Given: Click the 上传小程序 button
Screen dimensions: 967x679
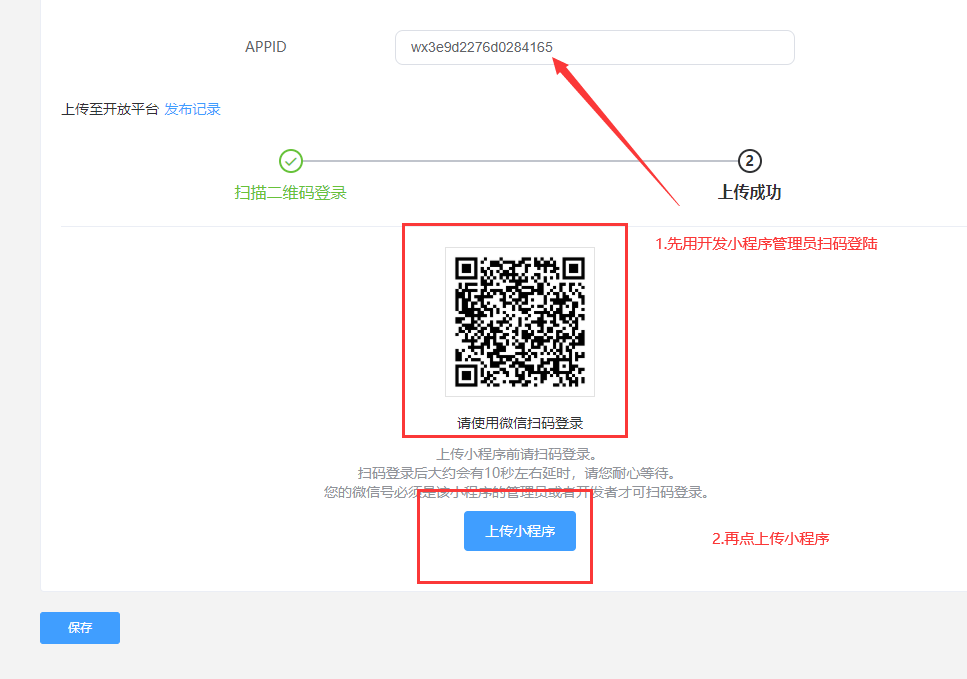Looking at the screenshot, I should coord(519,531).
